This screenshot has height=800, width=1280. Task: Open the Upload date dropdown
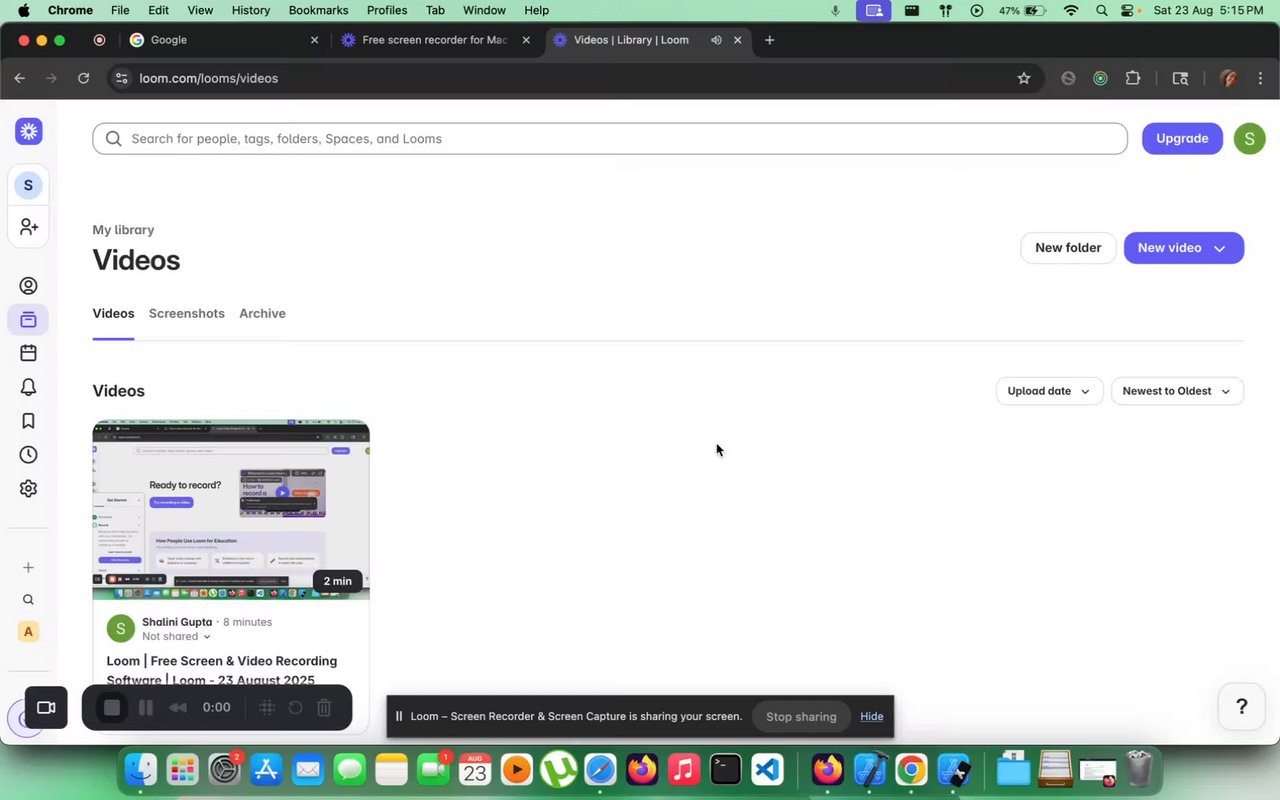point(1049,391)
